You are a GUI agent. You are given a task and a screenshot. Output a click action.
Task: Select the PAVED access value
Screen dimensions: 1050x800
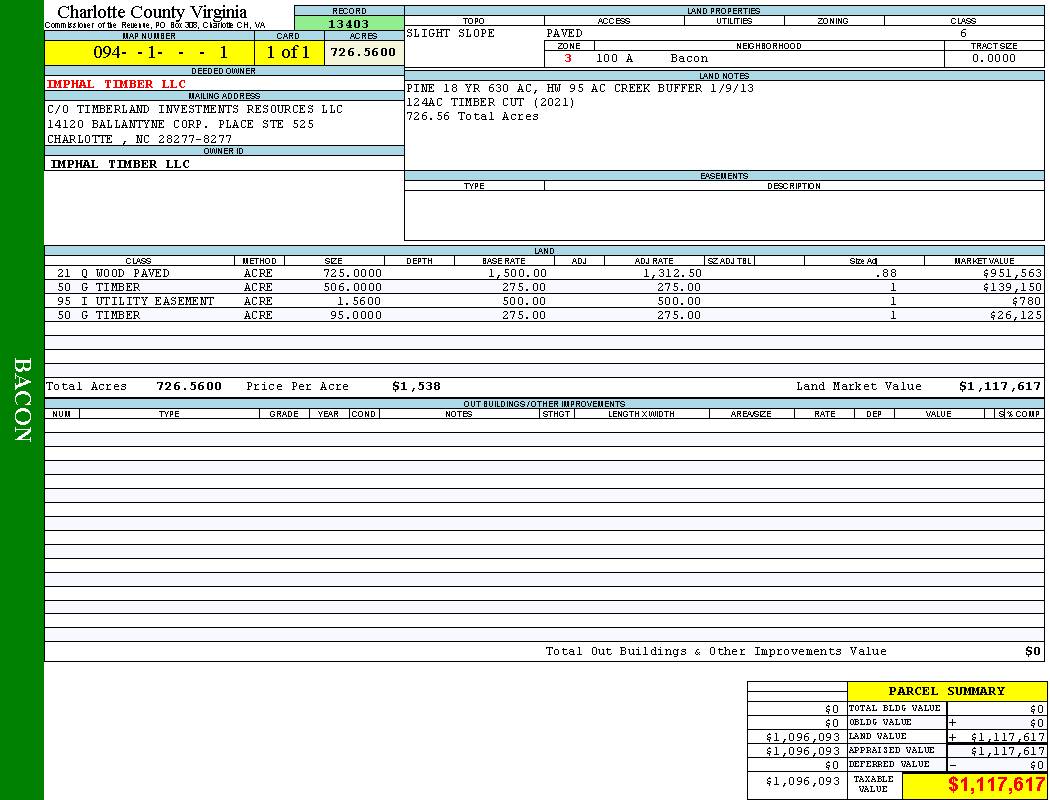[x=564, y=33]
